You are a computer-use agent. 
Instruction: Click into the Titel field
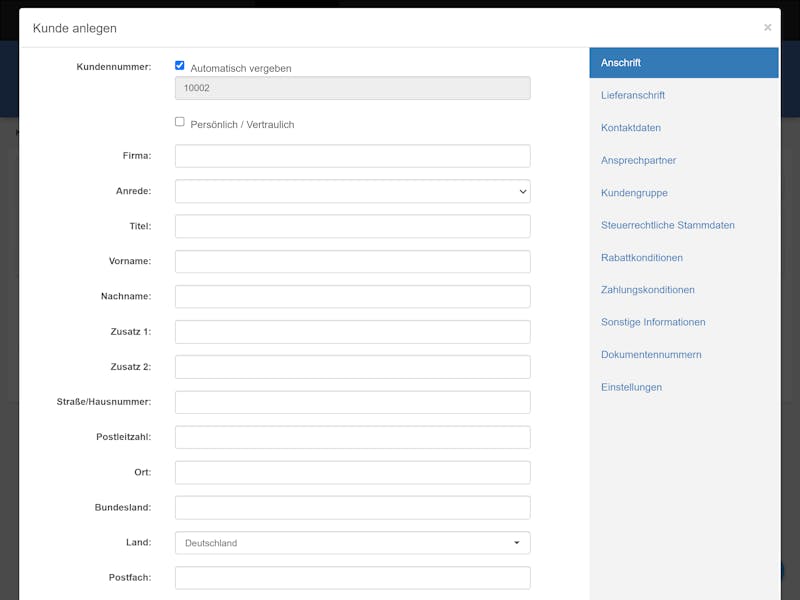(353, 226)
